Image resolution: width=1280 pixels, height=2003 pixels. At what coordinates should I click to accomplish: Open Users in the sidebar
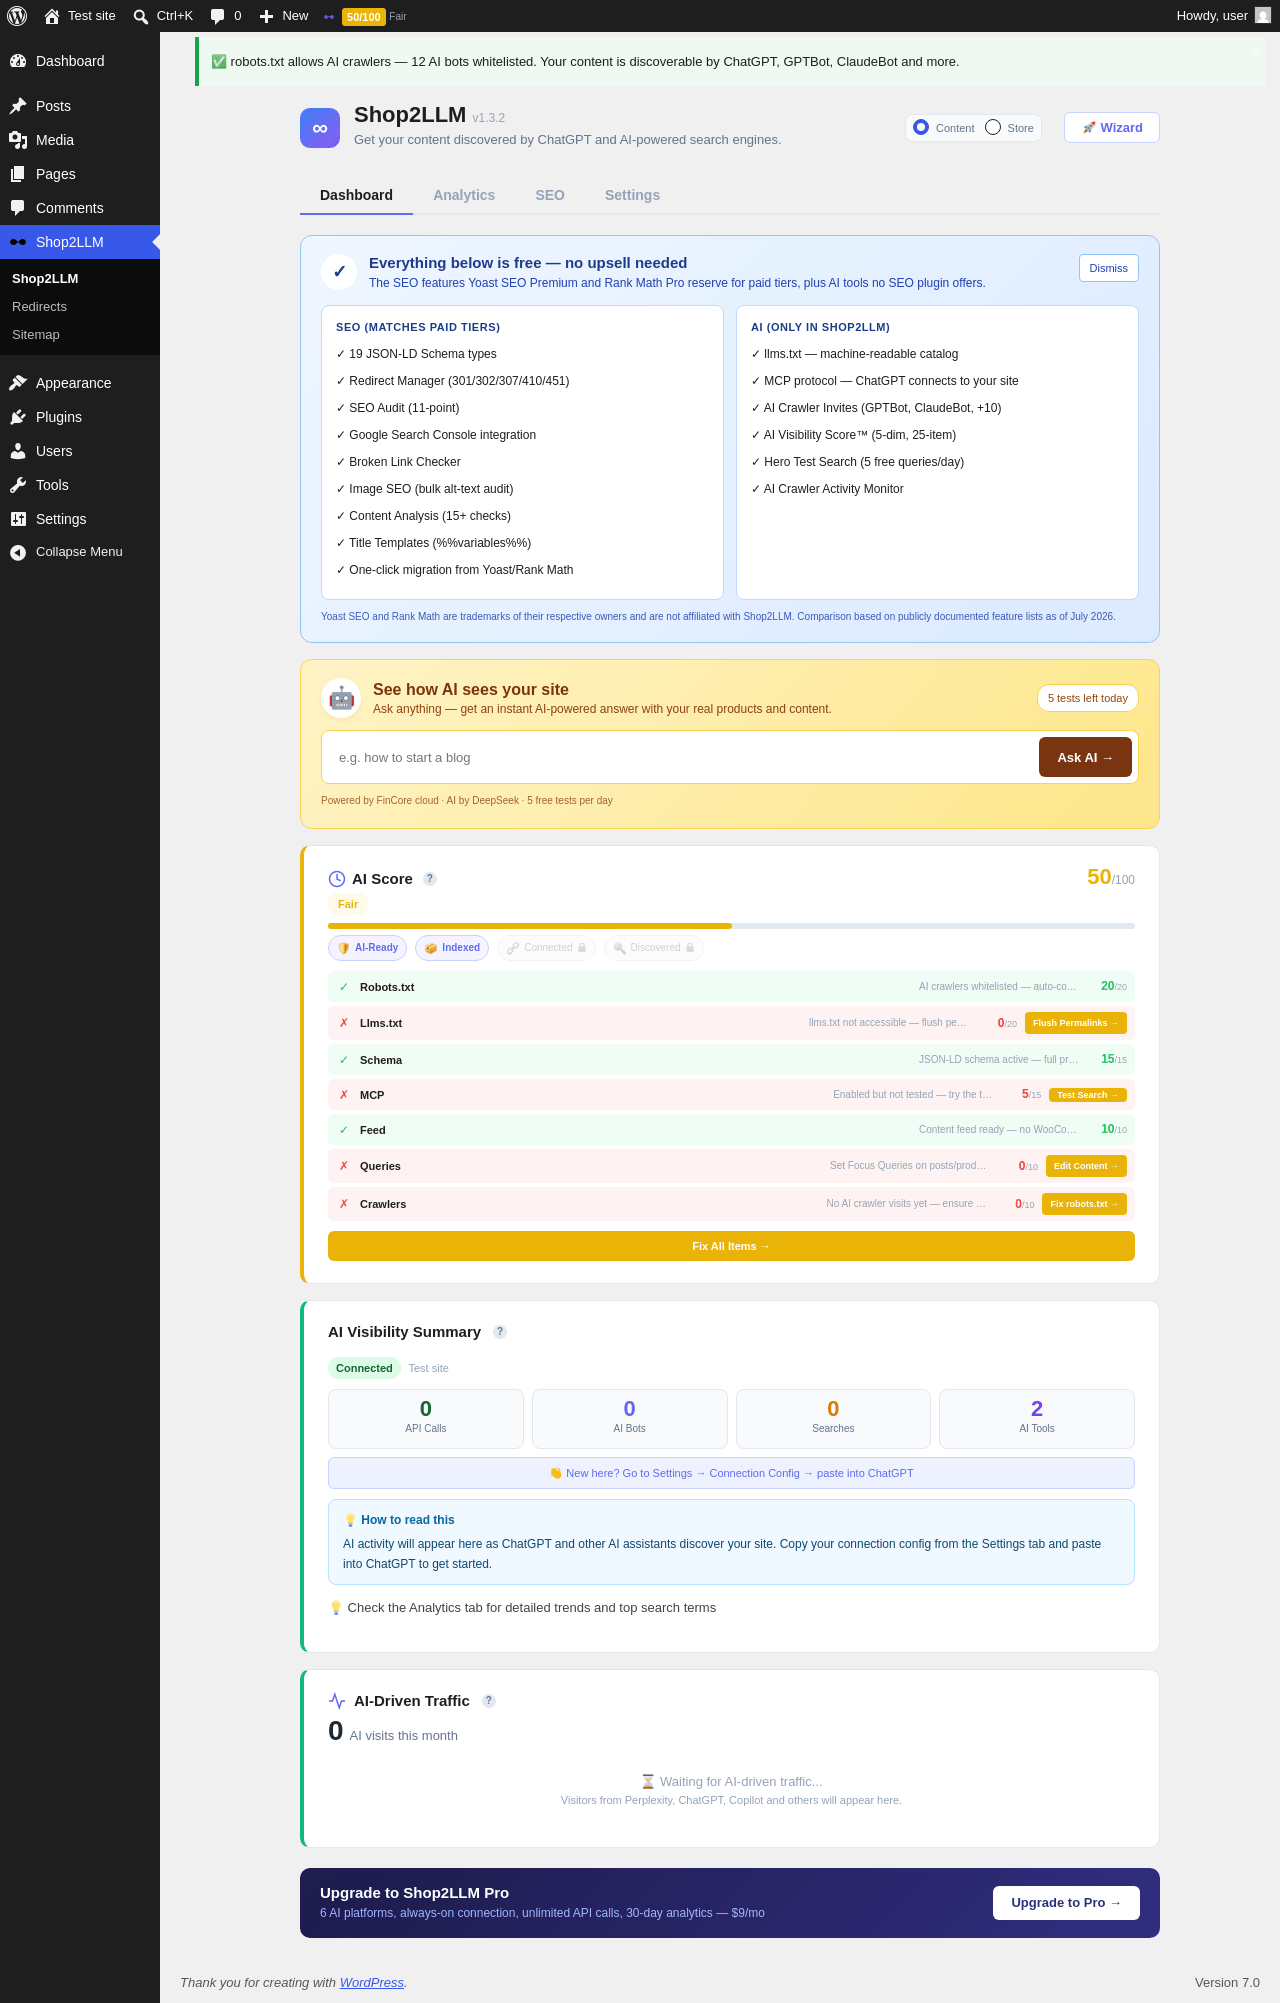[80, 451]
